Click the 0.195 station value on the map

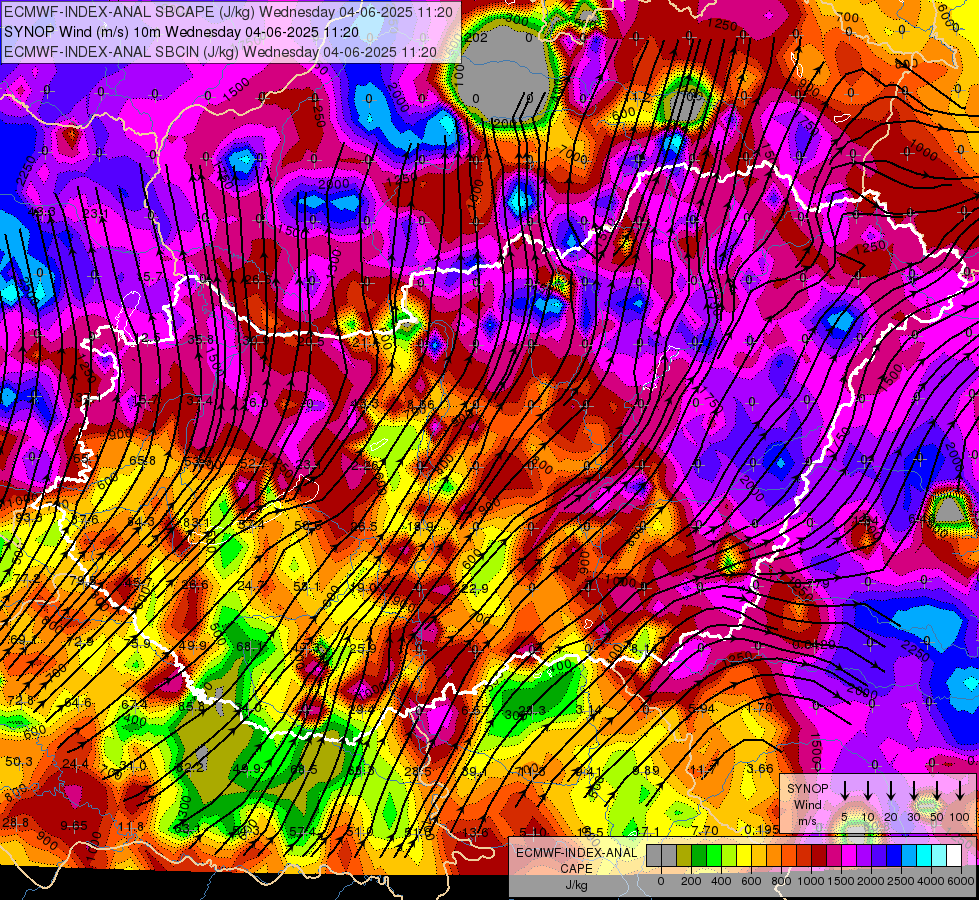[x=761, y=829]
